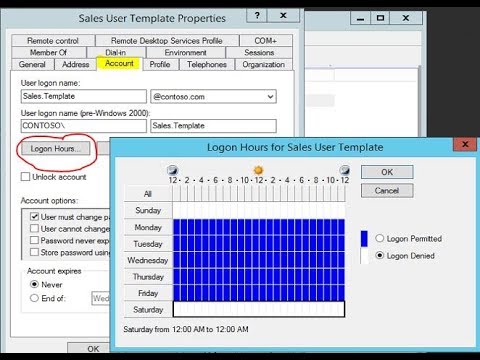Image resolution: width=480 pixels, height=360 pixels.
Task: Select the Thursday row header
Action: tap(148, 277)
